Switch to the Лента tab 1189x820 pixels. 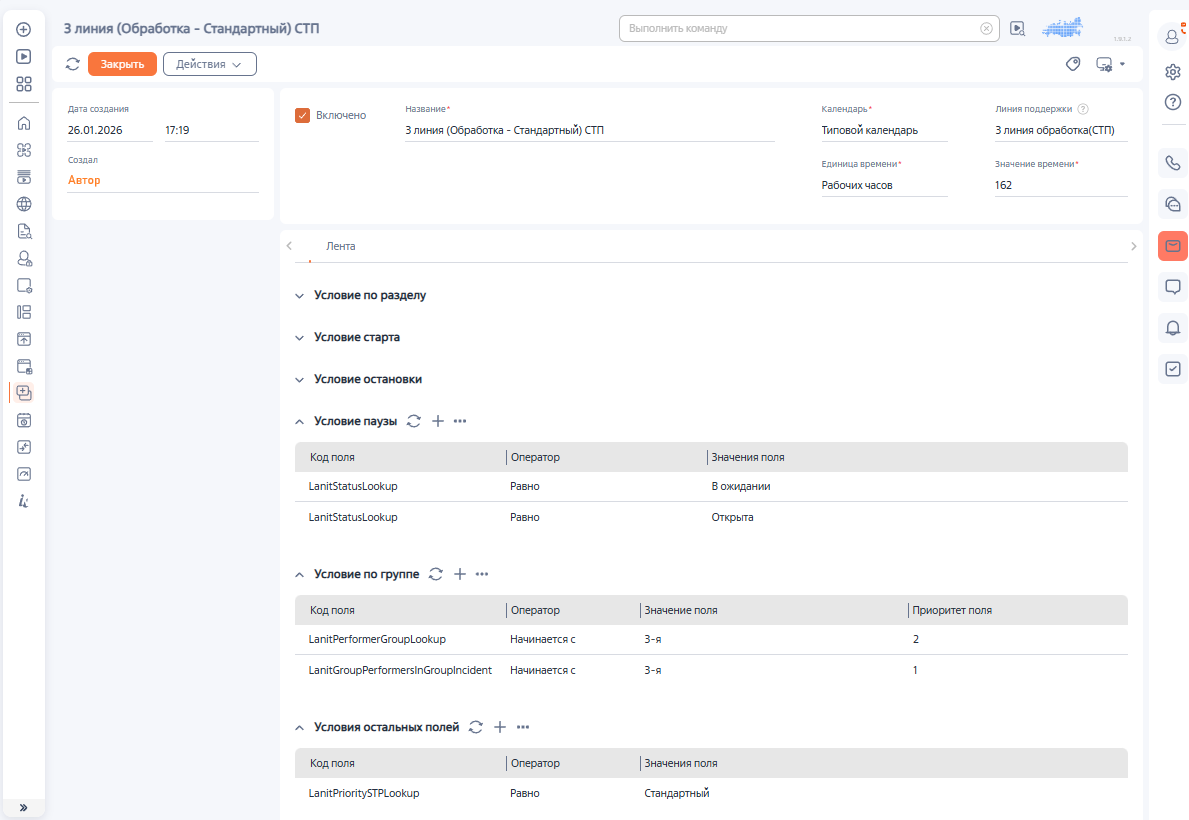(x=340, y=247)
